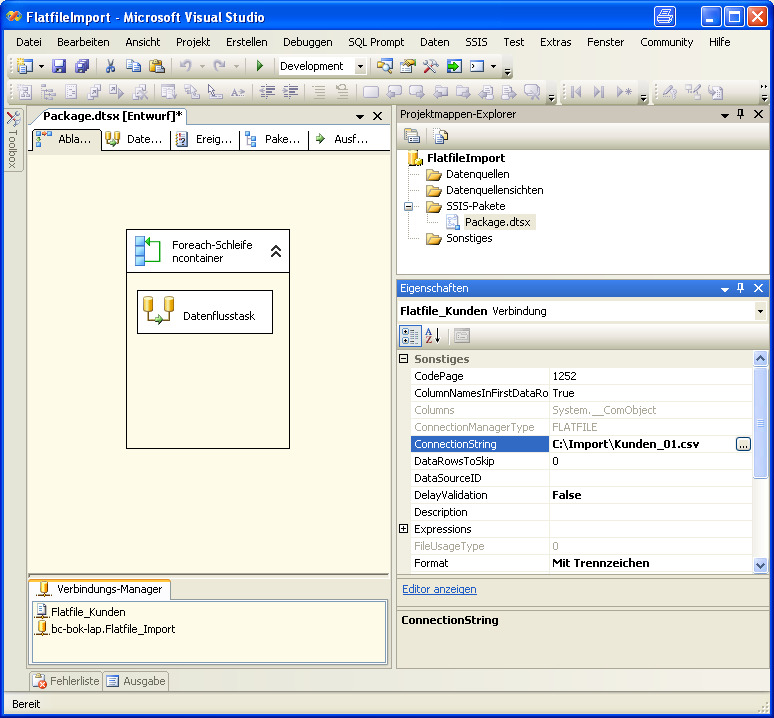Select the Datenquellensichten folder
This screenshot has width=774, height=718.
[x=495, y=190]
